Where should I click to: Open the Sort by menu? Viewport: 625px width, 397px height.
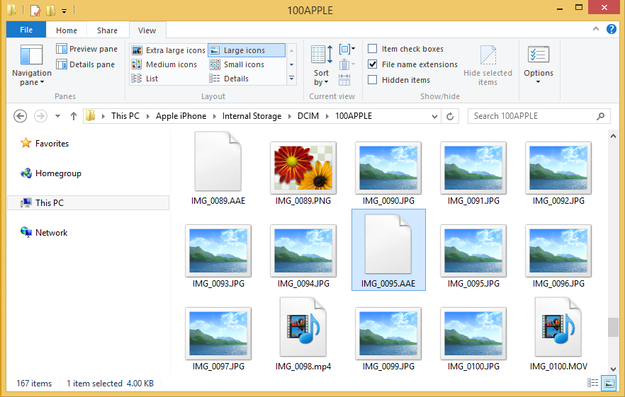coord(321,65)
